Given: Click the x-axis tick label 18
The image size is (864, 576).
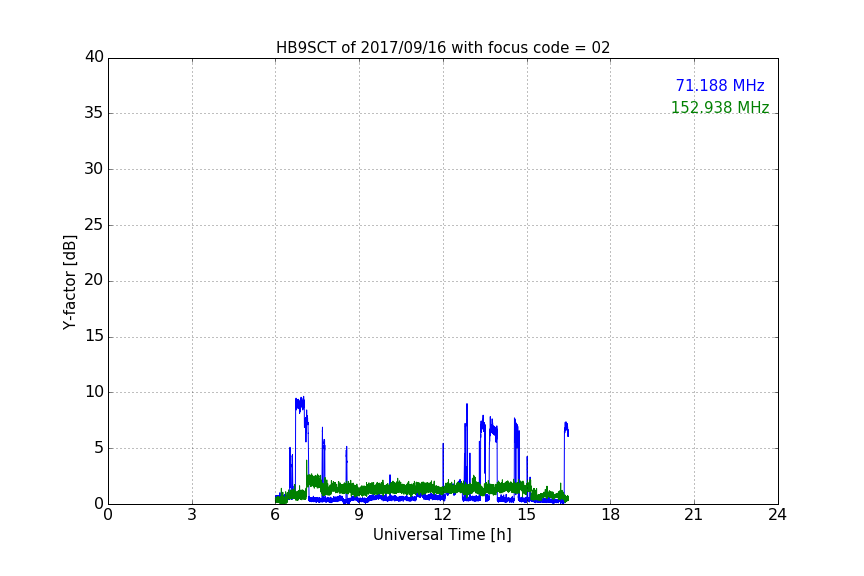Looking at the screenshot, I should 611,515.
